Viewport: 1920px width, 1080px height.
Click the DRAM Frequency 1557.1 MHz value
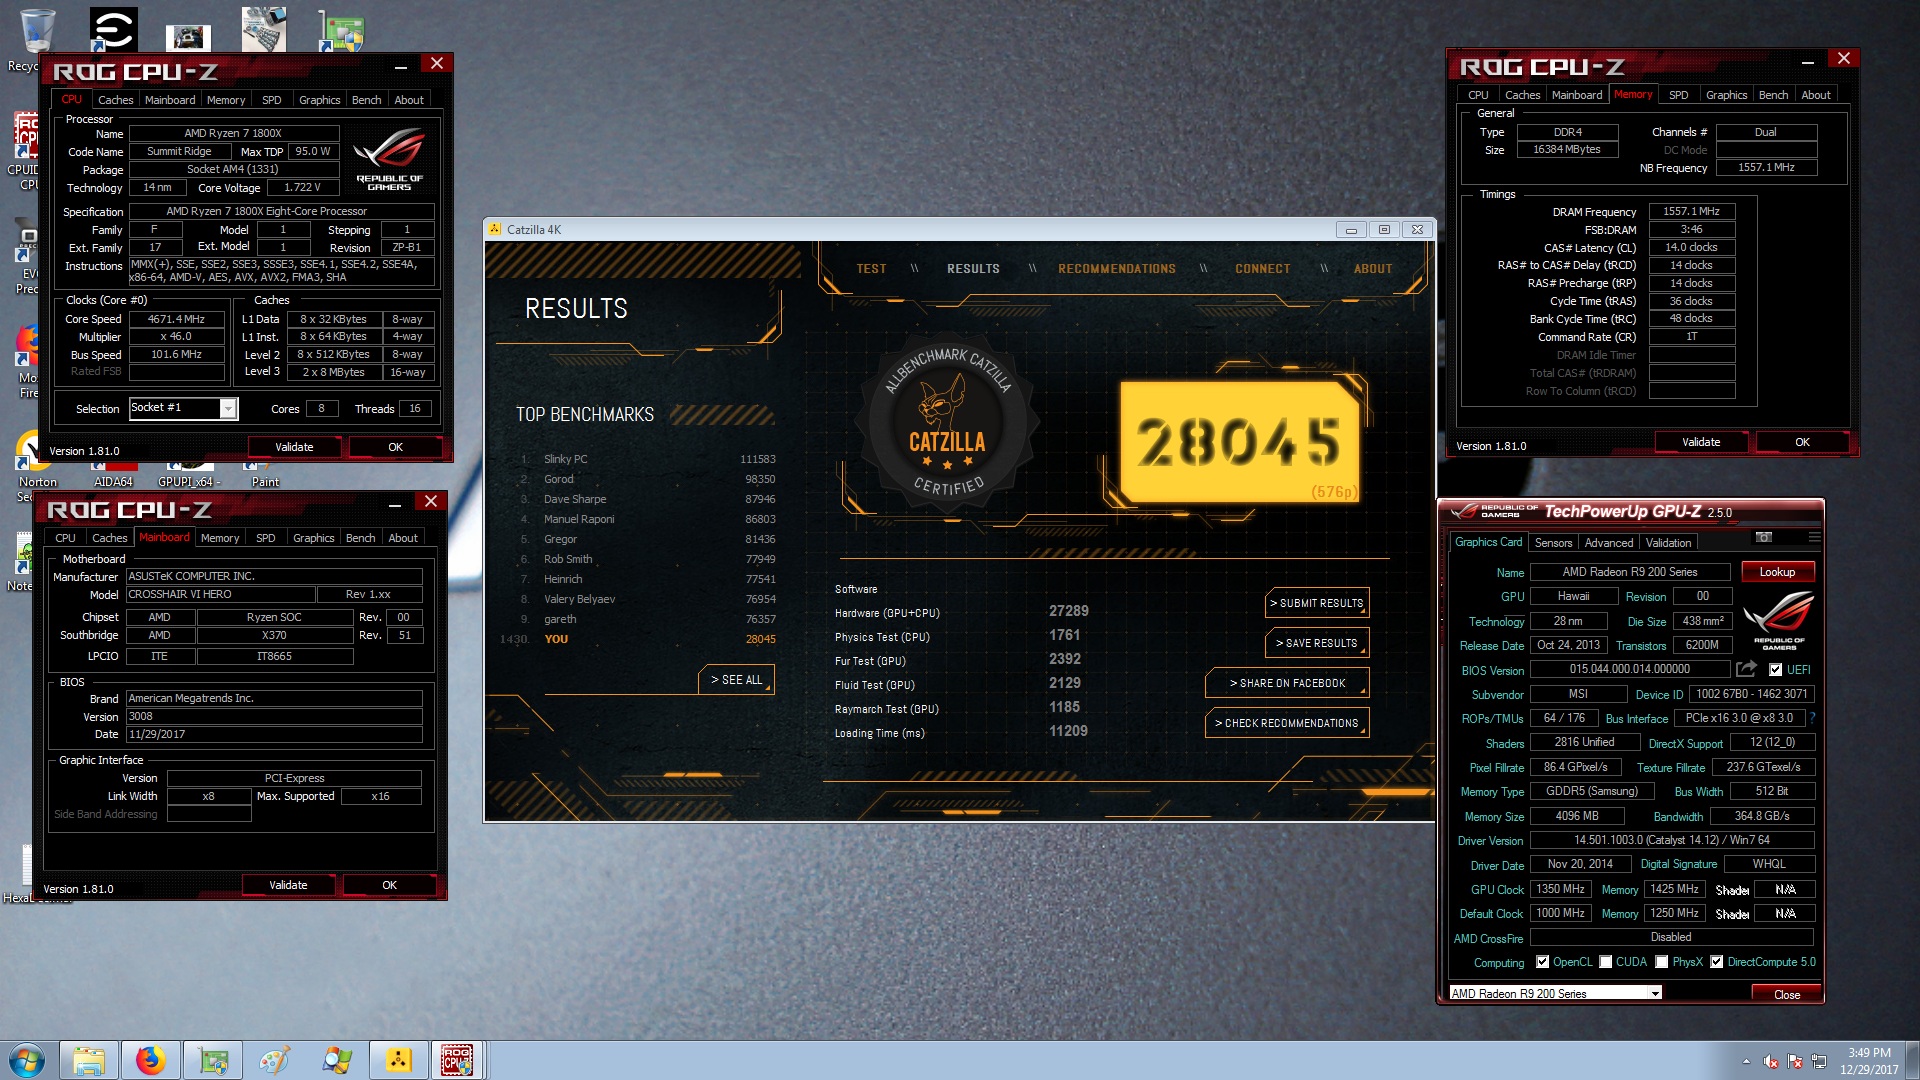pyautogui.click(x=1691, y=211)
